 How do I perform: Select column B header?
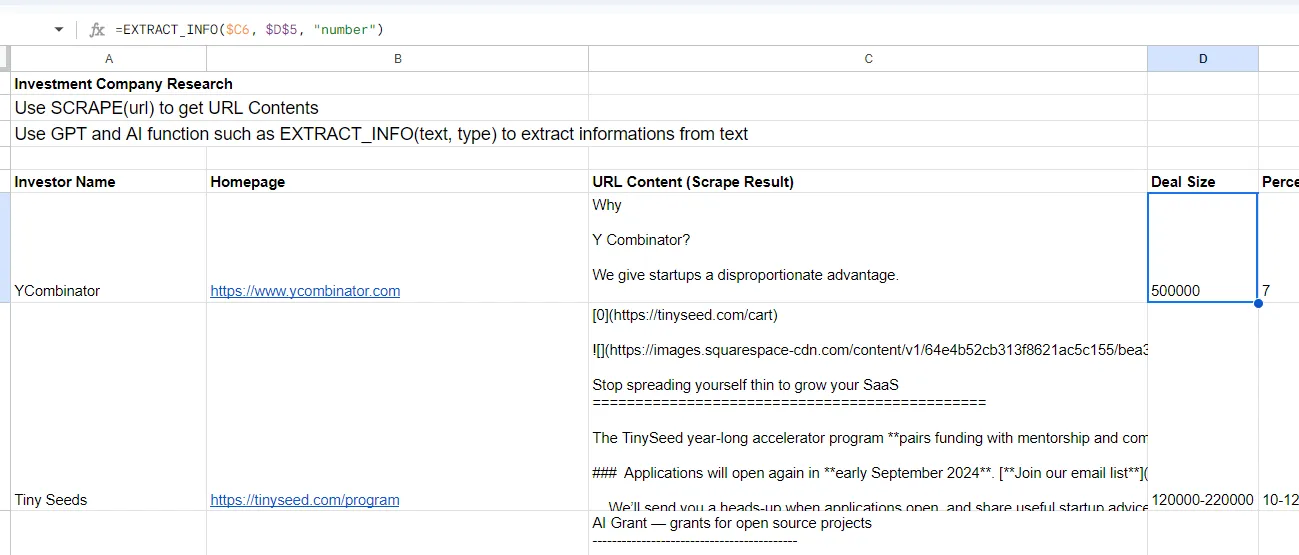tap(397, 59)
